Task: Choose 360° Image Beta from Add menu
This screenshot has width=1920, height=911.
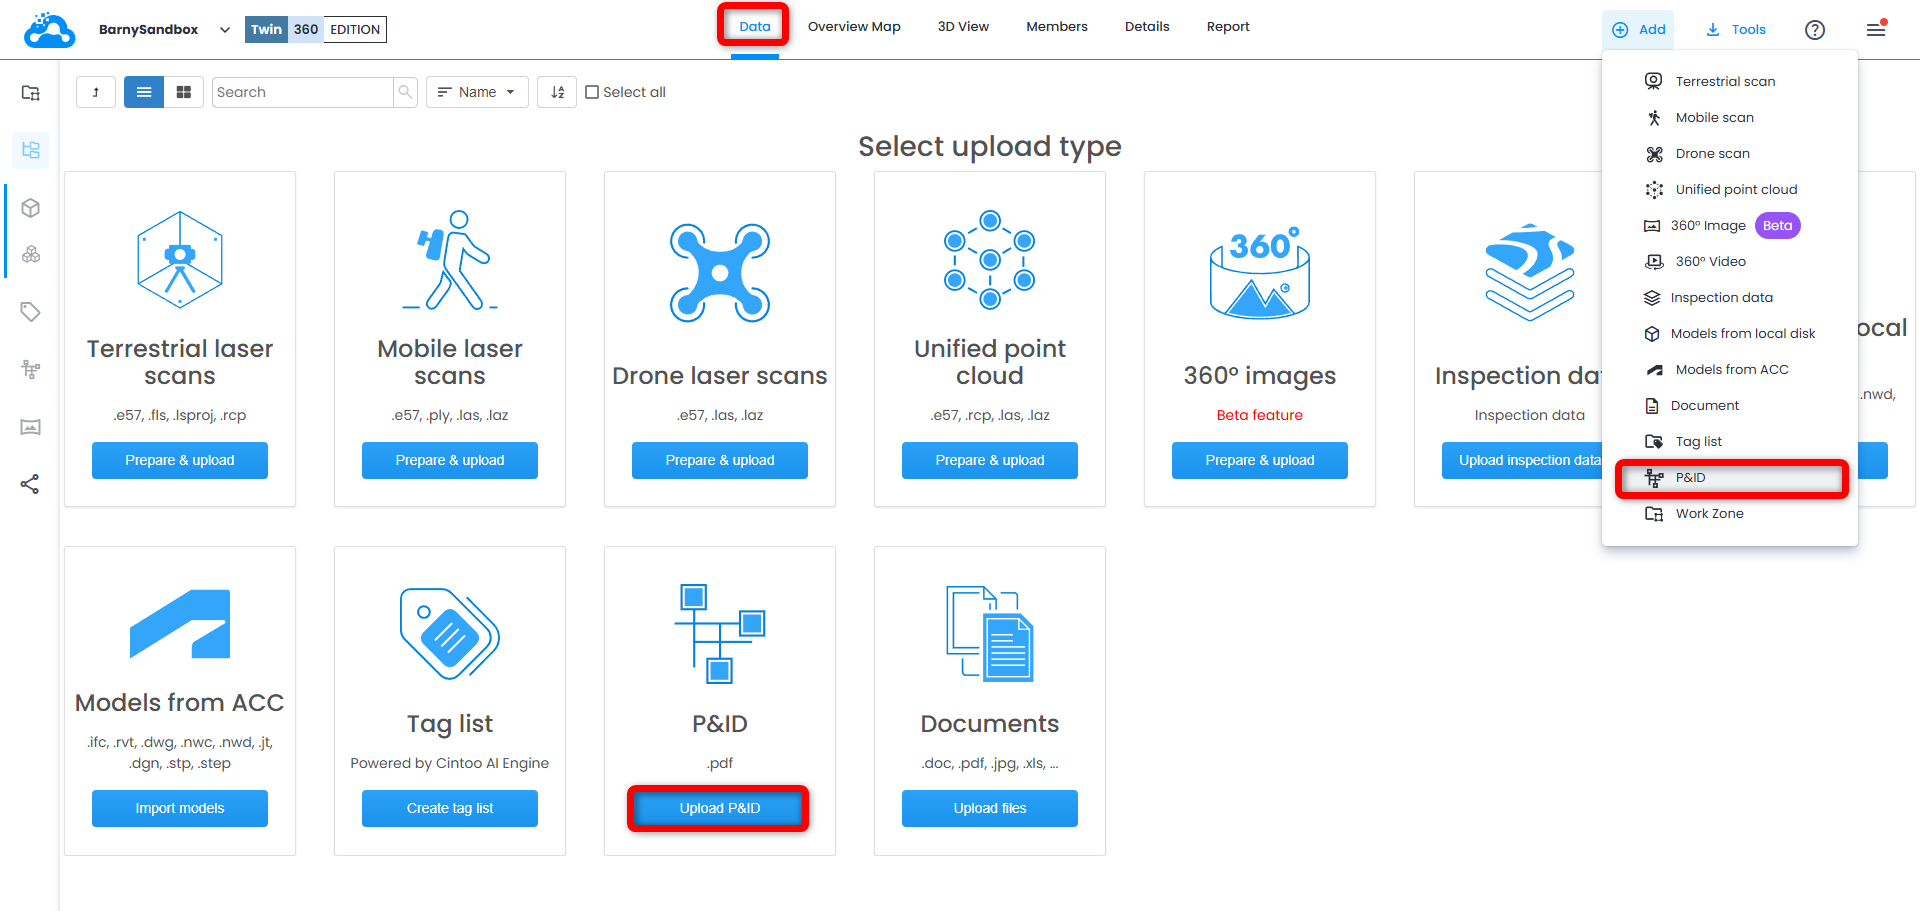Action: (1730, 226)
